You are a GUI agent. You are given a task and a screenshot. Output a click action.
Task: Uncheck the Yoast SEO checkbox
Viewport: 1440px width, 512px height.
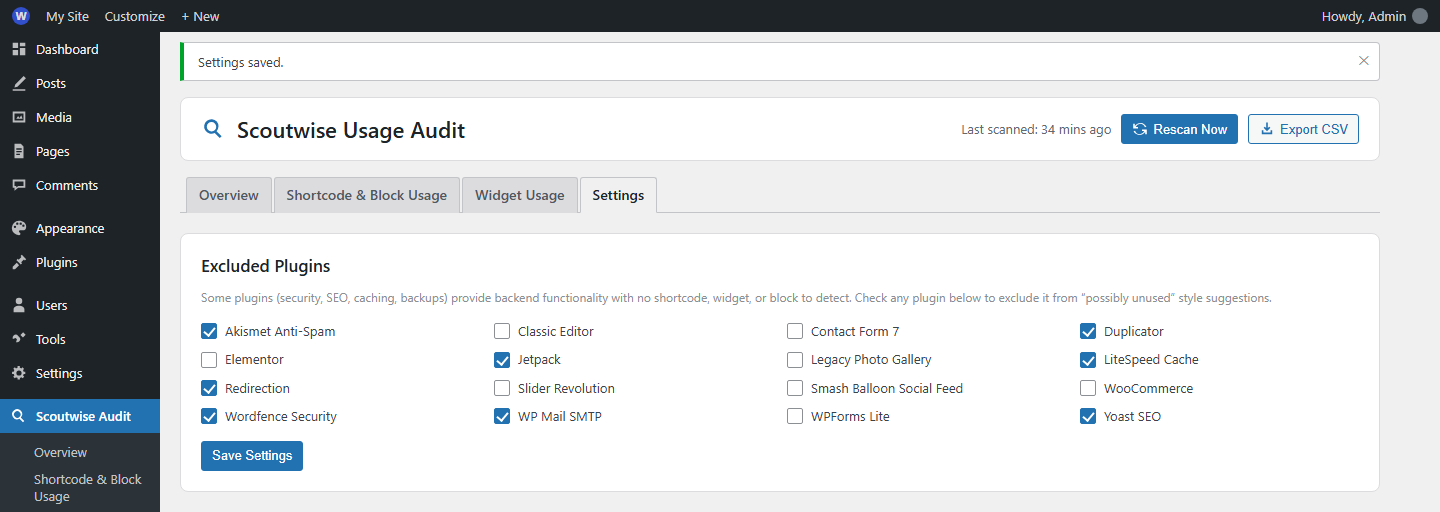[x=1088, y=416]
